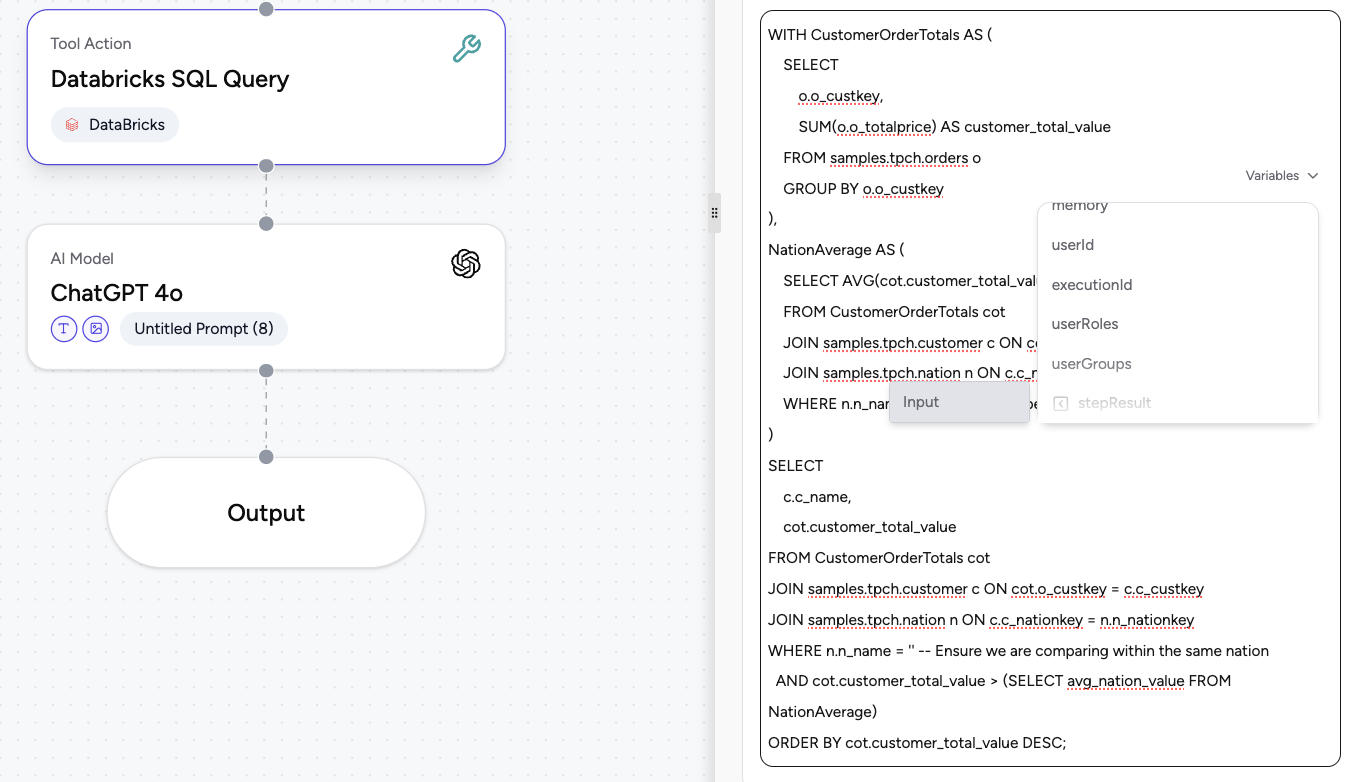Click 'c.c_name,' in the final SELECT
1355x782 pixels.
tap(817, 497)
